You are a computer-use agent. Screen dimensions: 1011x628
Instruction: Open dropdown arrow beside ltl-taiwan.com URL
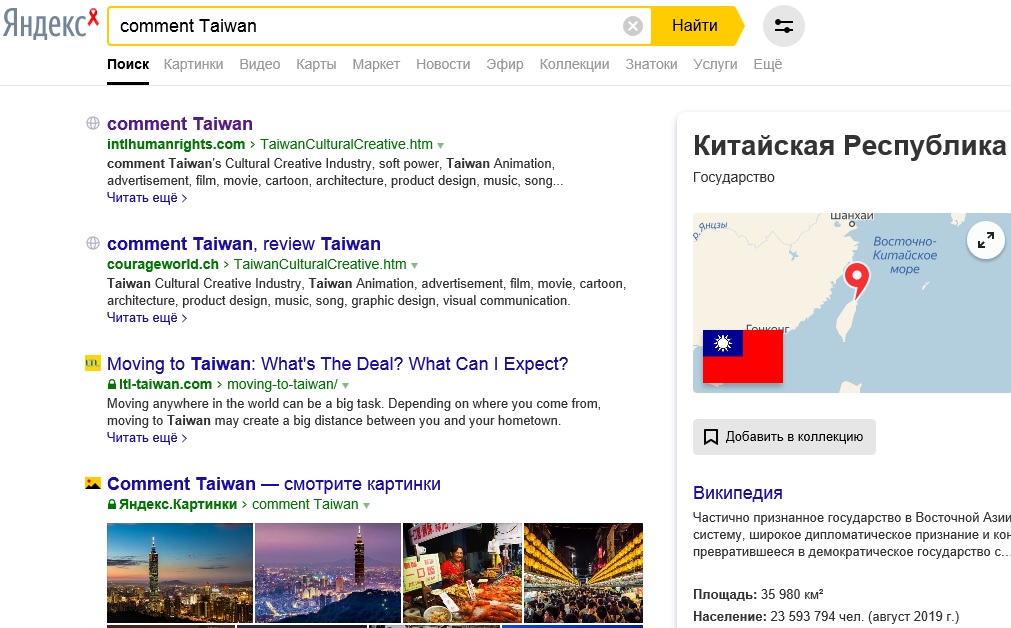click(346, 385)
